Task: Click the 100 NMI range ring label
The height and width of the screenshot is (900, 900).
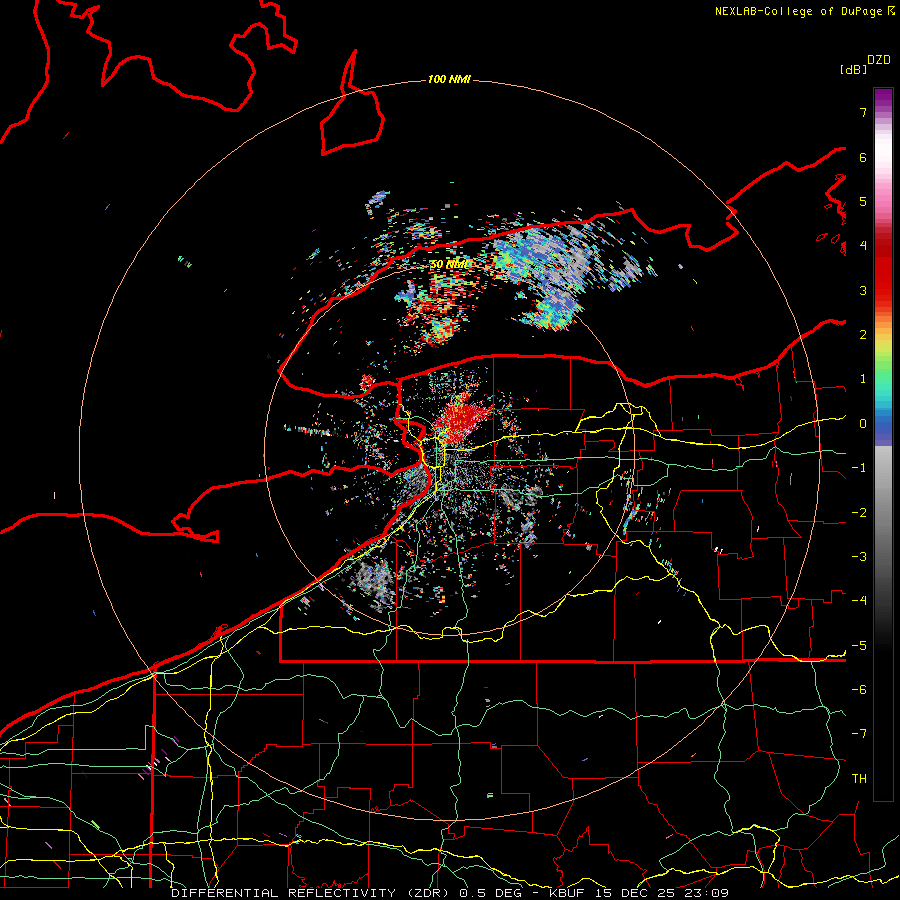Action: click(x=449, y=79)
